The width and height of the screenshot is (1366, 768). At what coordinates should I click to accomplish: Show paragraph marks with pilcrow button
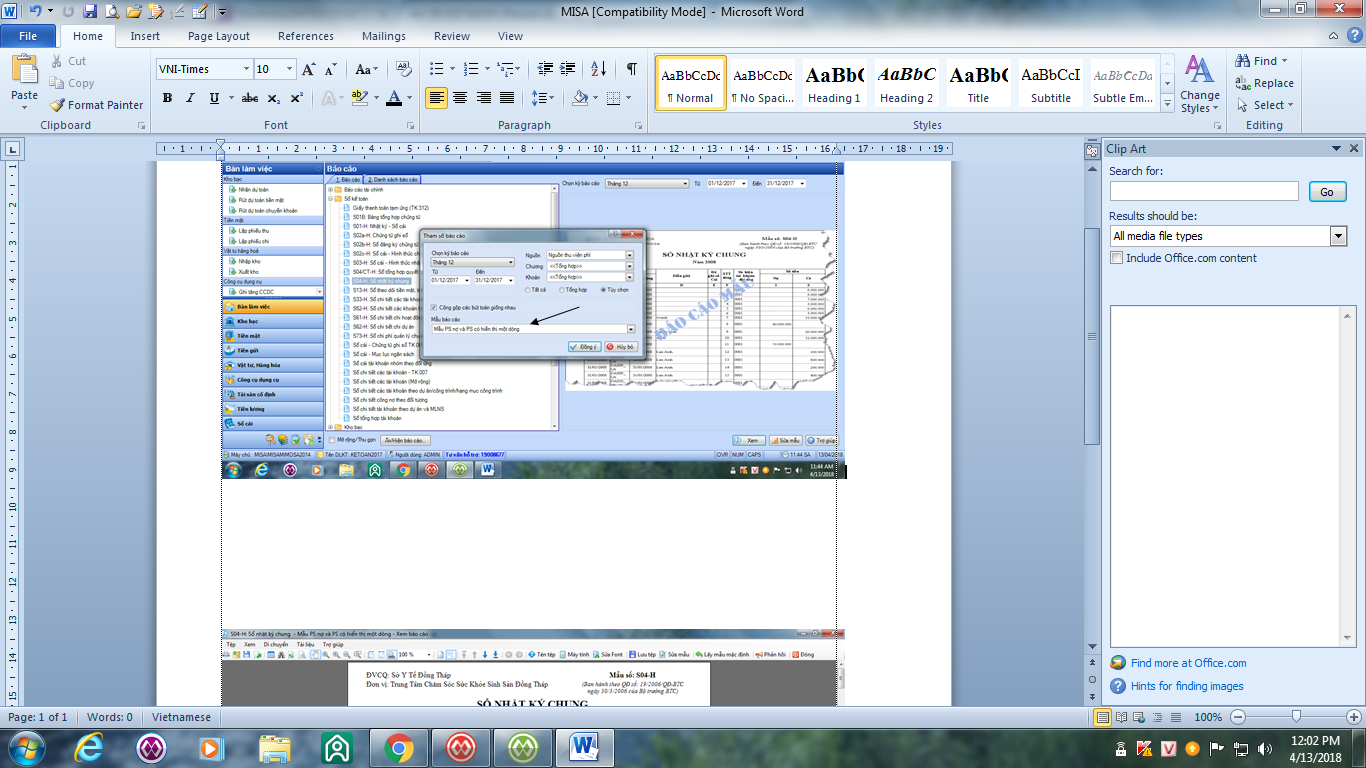click(631, 69)
